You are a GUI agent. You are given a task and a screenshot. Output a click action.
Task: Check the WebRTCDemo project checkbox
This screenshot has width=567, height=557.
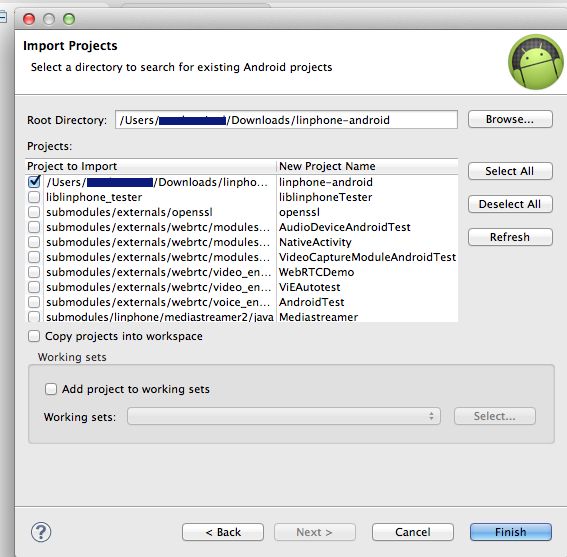(34, 272)
